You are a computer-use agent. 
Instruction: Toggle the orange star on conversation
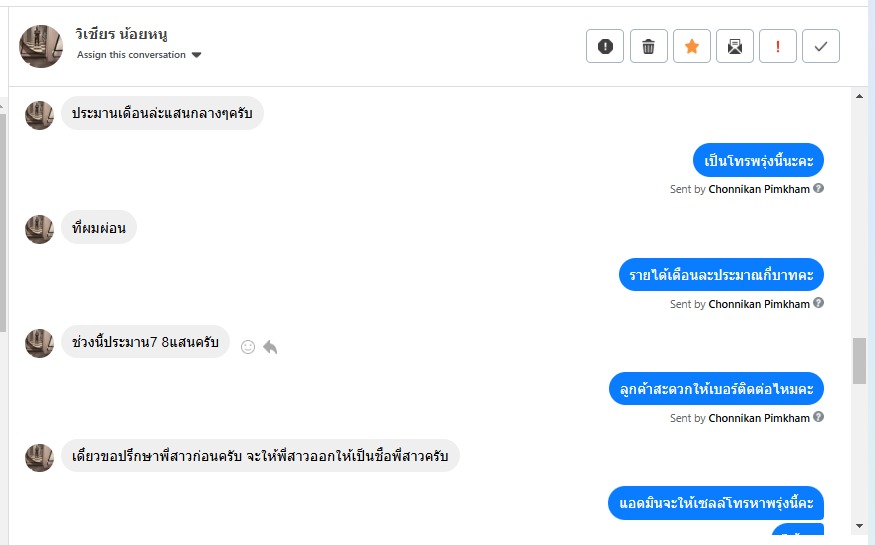[x=691, y=46]
